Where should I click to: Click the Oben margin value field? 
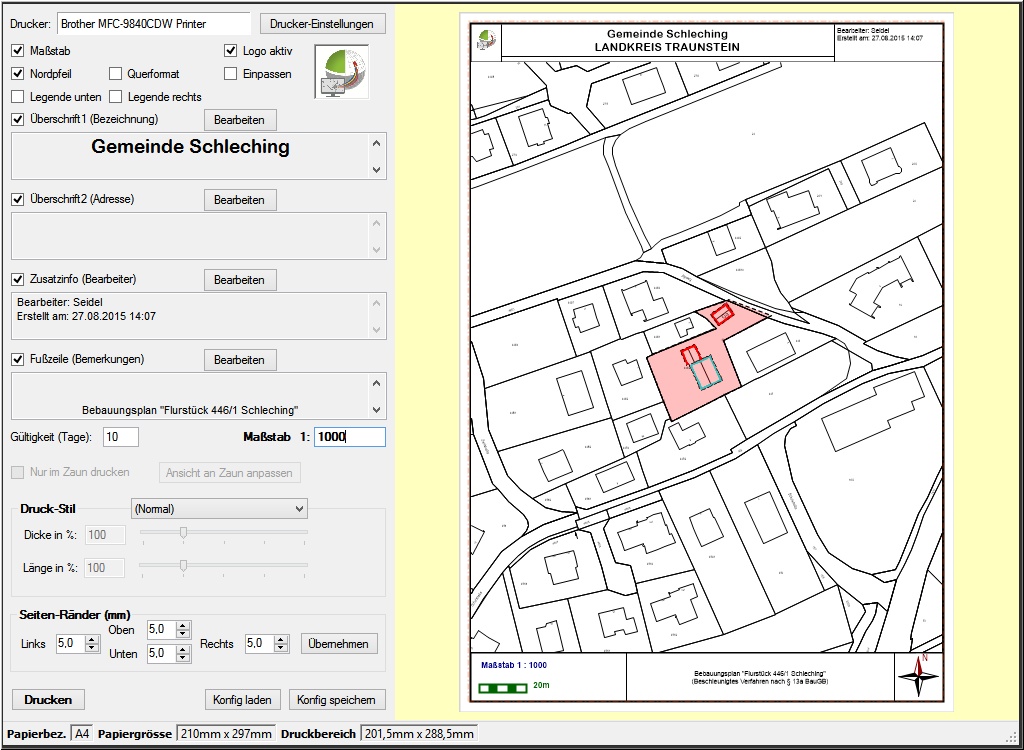(x=162, y=629)
